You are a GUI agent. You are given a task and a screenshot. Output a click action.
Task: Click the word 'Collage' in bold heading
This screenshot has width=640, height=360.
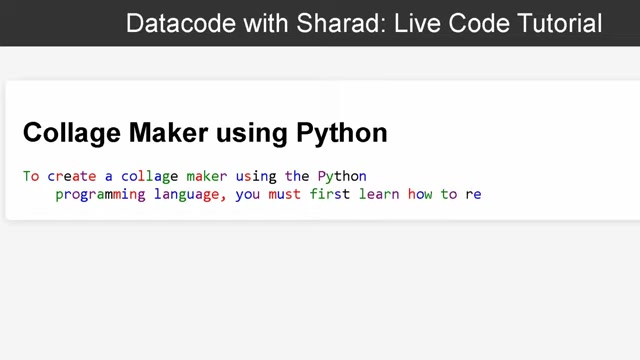tap(72, 133)
